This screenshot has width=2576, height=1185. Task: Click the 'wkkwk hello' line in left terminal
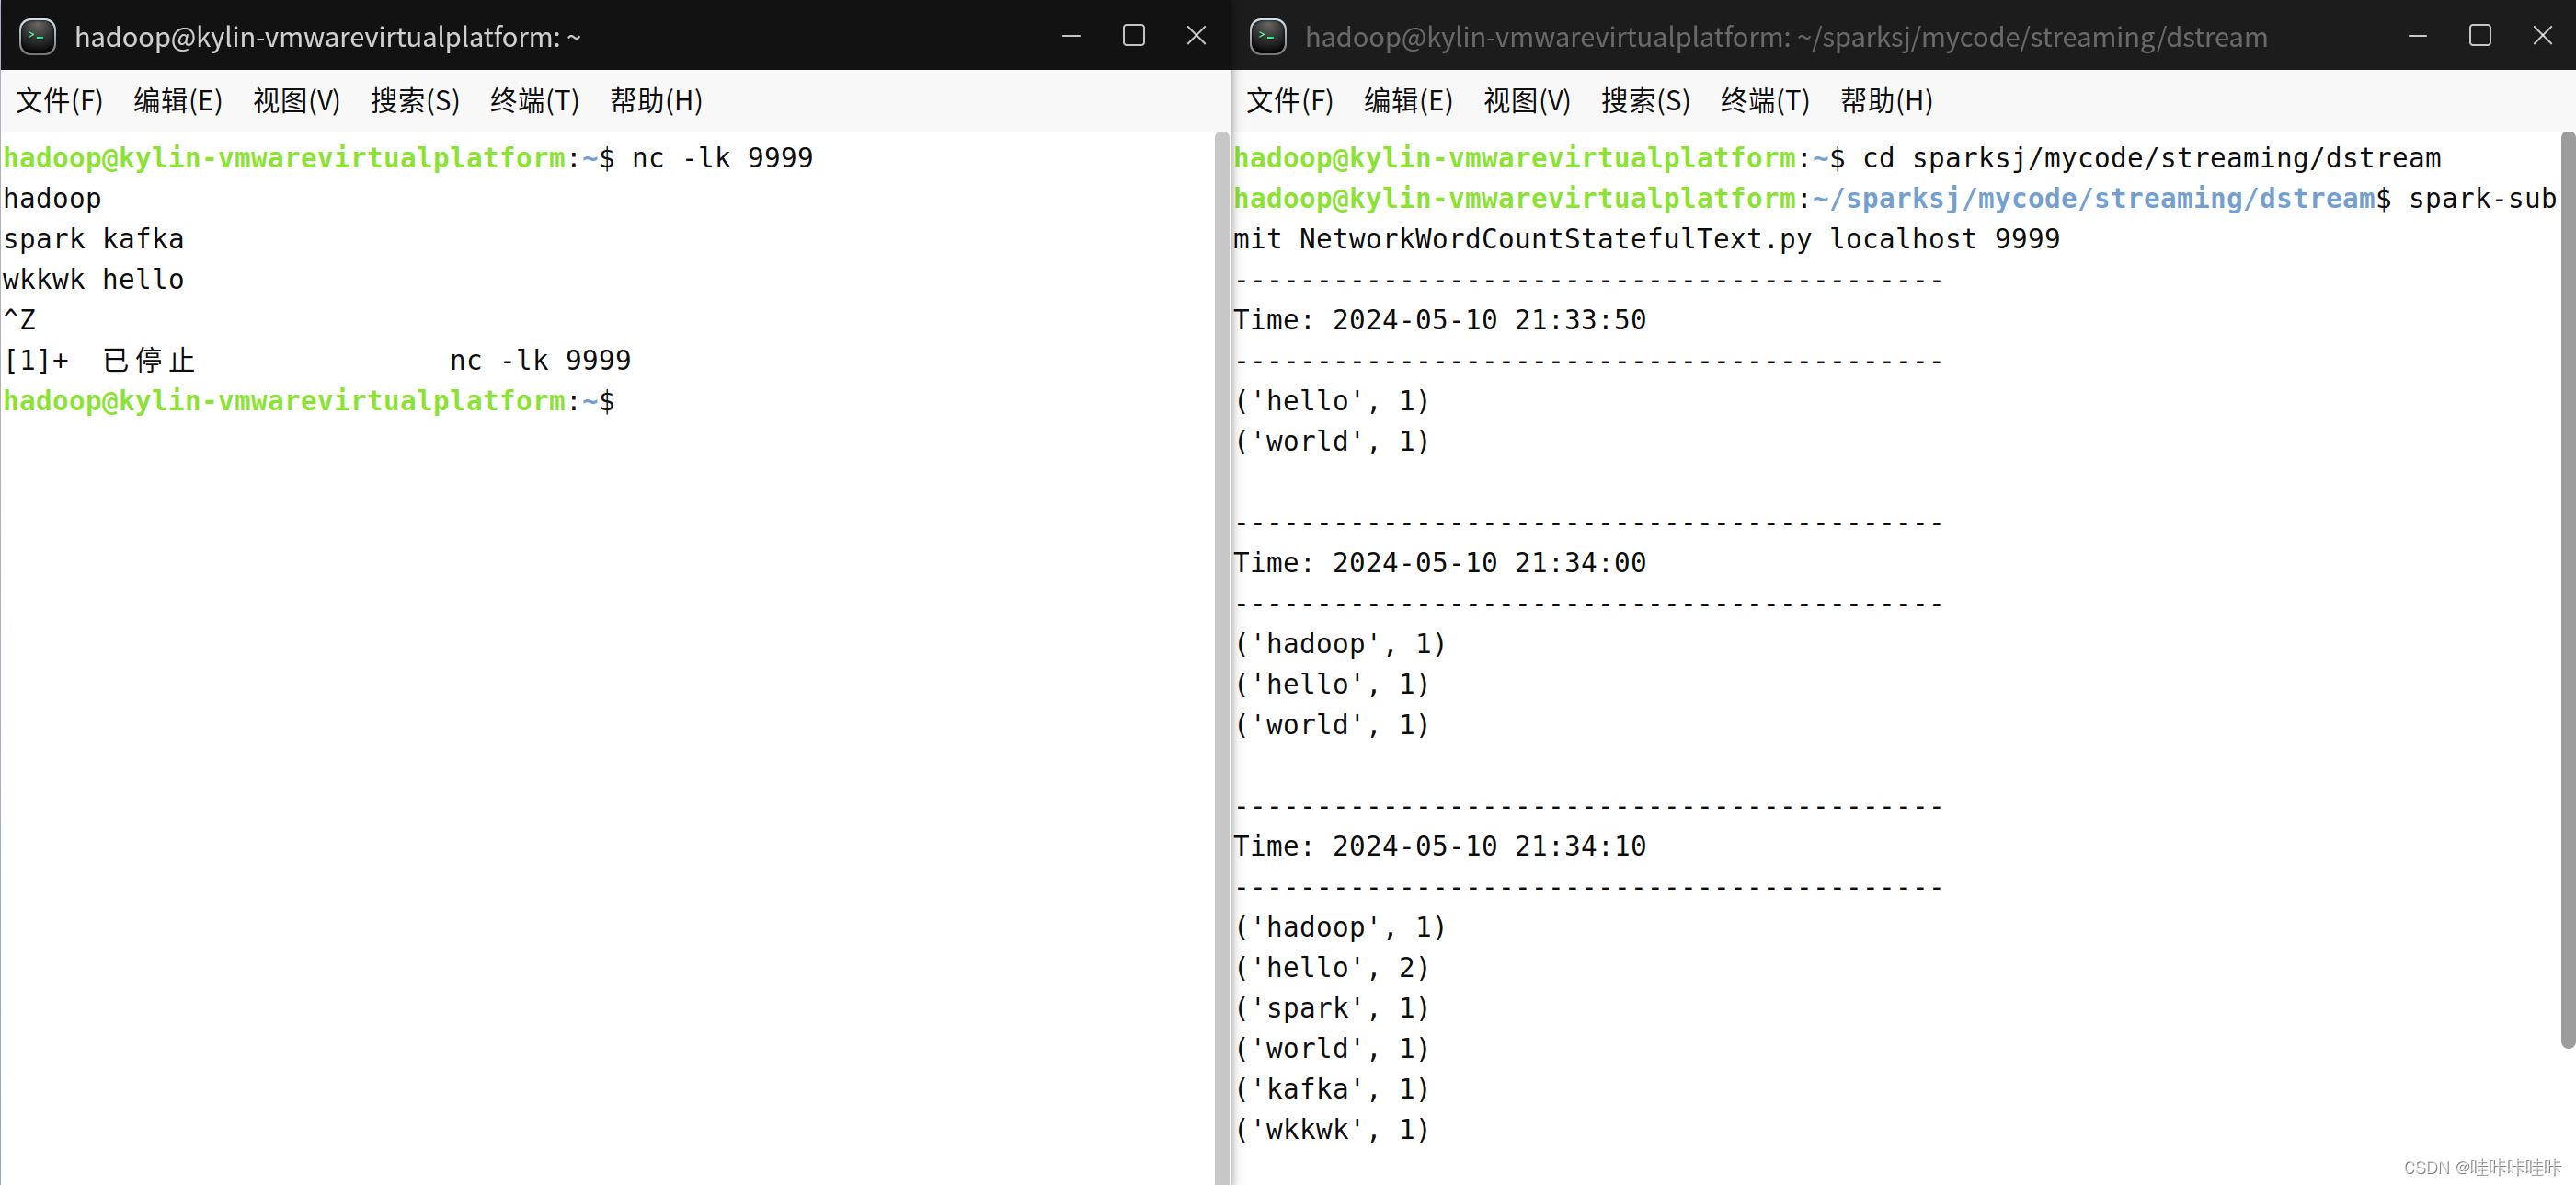pos(93,280)
